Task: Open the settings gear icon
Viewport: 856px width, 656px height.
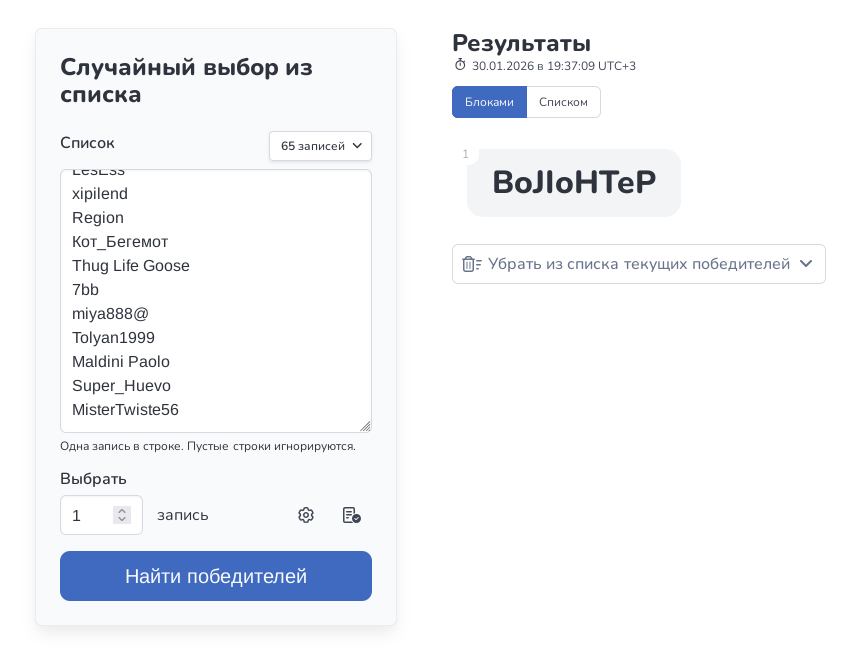Action: click(306, 515)
